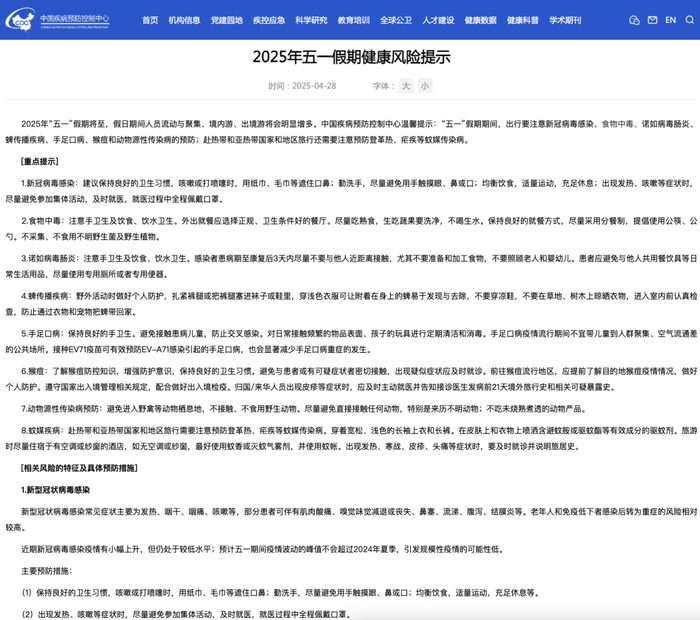700x620 pixels.
Task: Open 机构信息 menu item
Action: [x=184, y=20]
